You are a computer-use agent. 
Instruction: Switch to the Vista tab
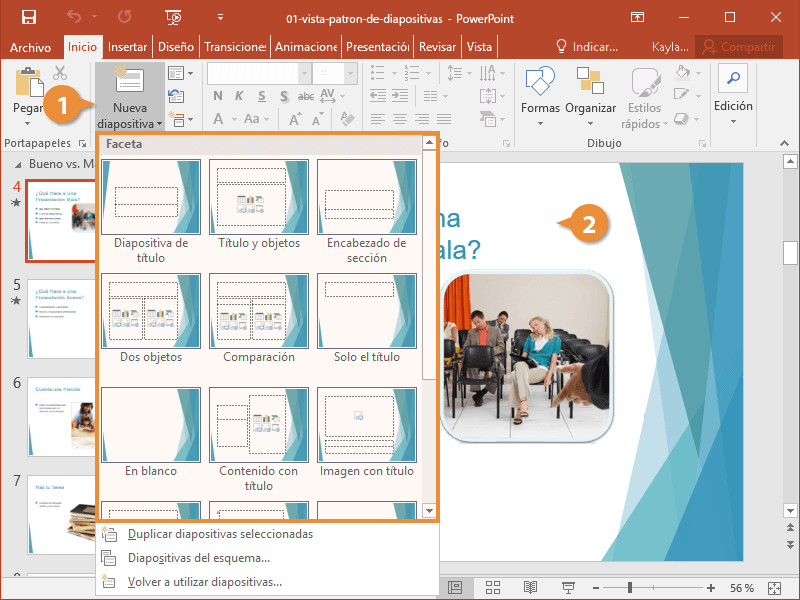tap(479, 47)
